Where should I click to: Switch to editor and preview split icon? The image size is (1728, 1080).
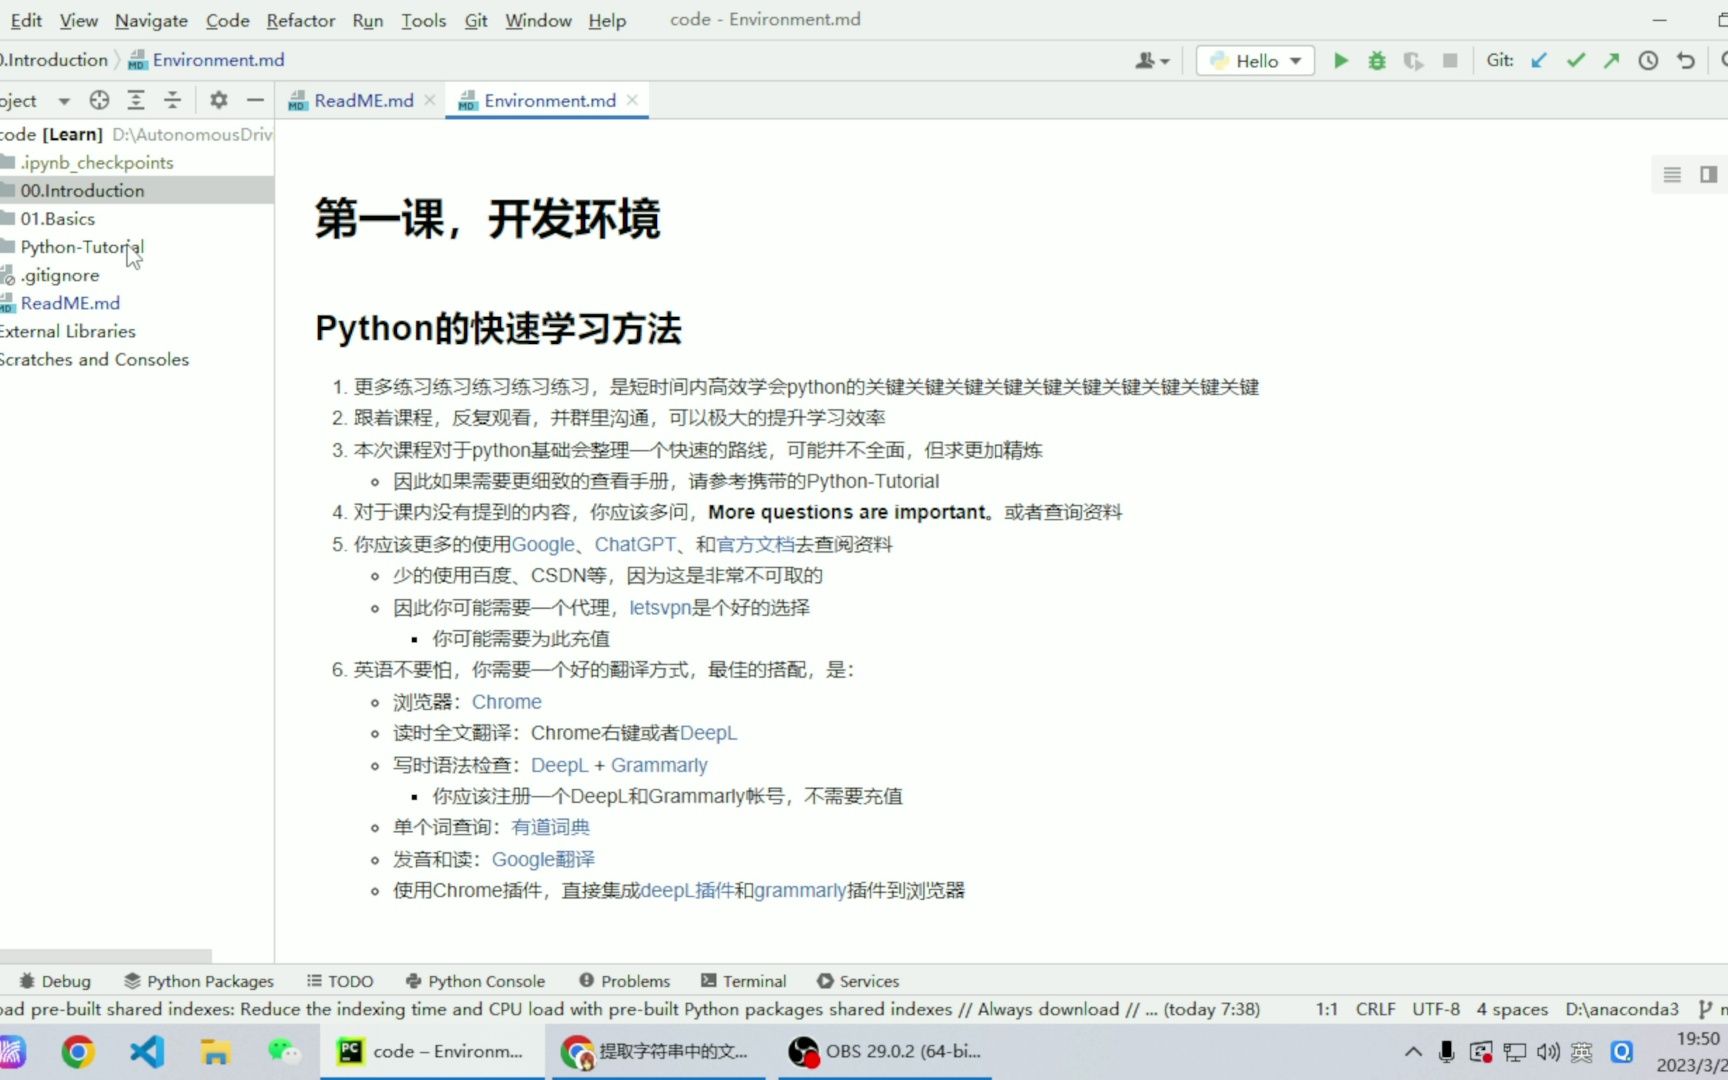[1708, 175]
